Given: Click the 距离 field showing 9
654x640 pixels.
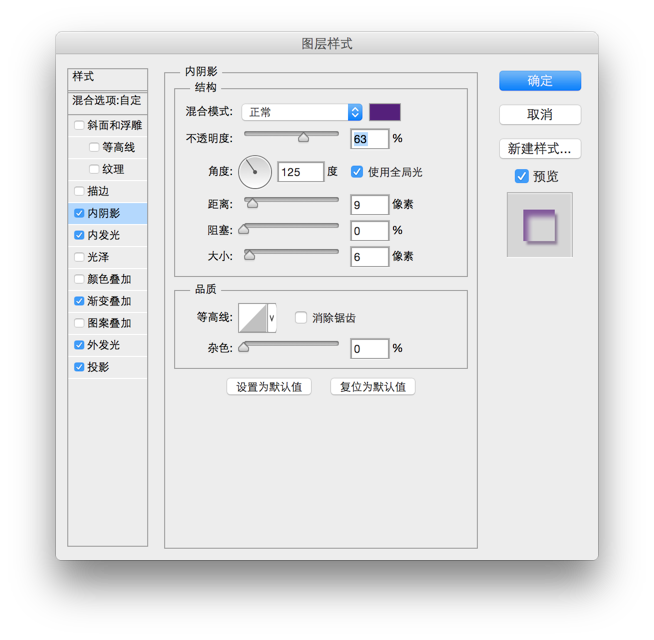Looking at the screenshot, I should 370,205.
